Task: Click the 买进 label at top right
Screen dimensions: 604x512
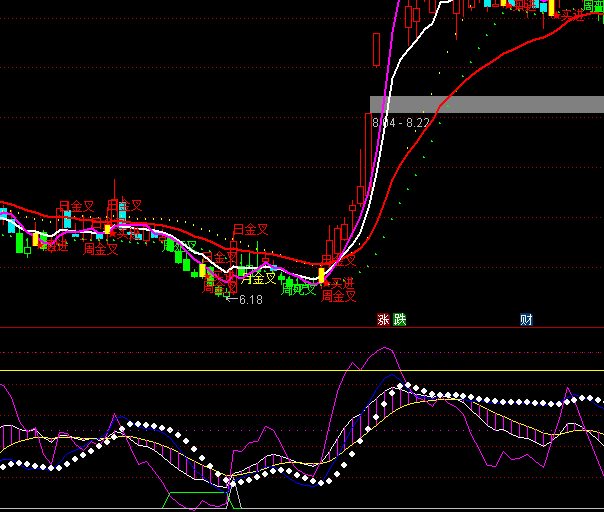Action: click(x=572, y=14)
